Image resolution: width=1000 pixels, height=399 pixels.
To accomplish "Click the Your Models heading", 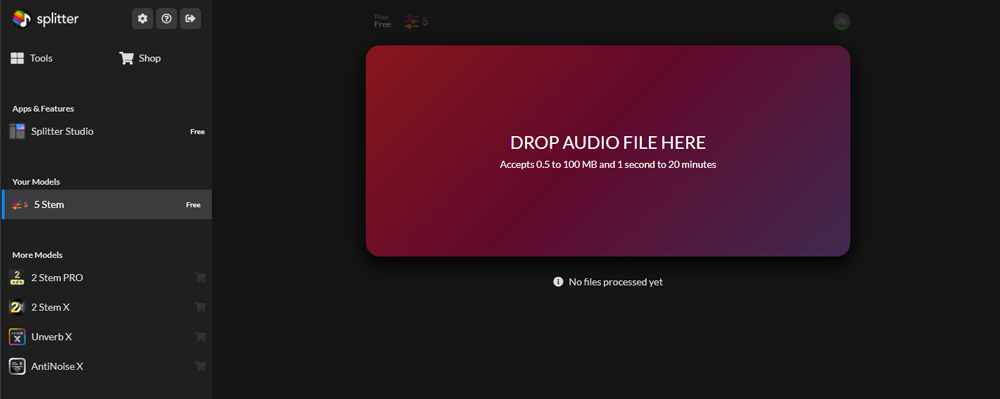I will (x=36, y=182).
